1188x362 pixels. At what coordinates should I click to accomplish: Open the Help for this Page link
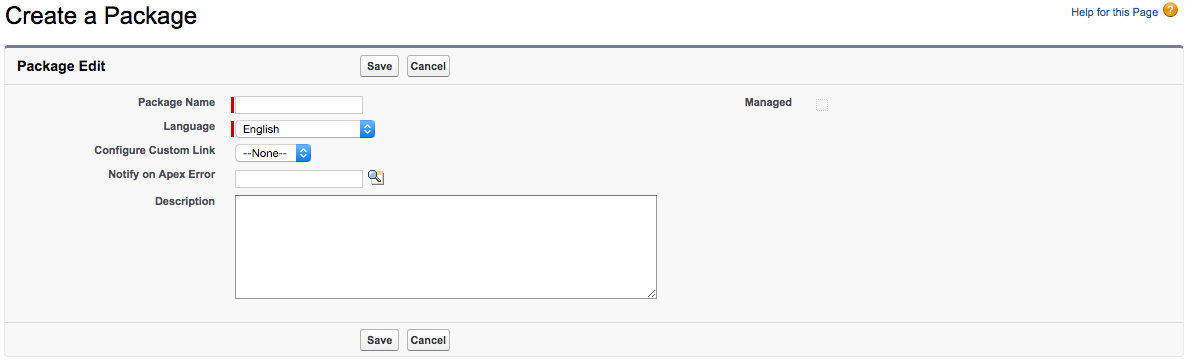(1115, 12)
